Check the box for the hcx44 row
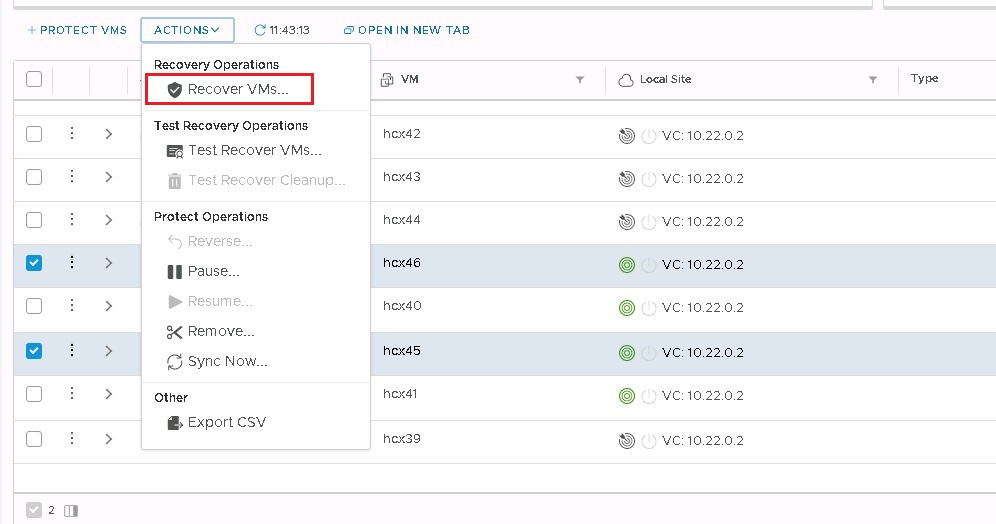Screen dimensions: 996x524 34,220
